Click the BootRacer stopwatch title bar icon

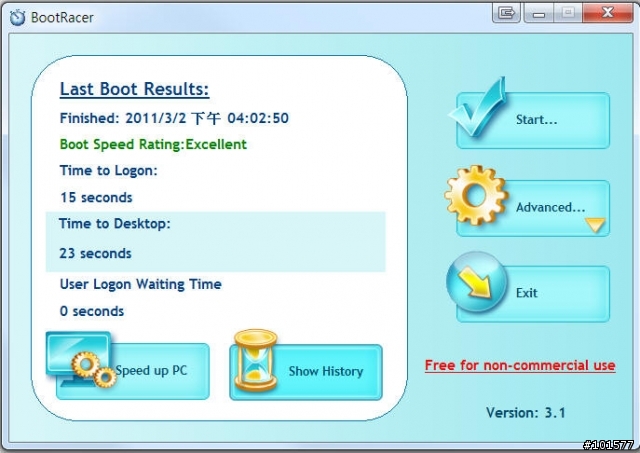pos(18,17)
